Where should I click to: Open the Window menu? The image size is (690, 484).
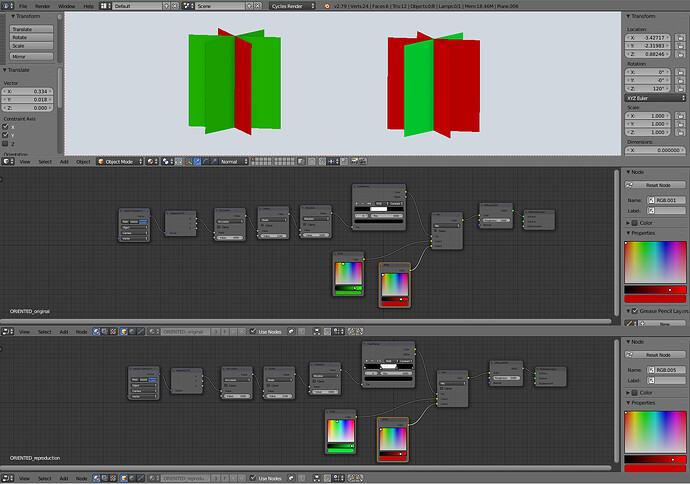(x=66, y=6)
